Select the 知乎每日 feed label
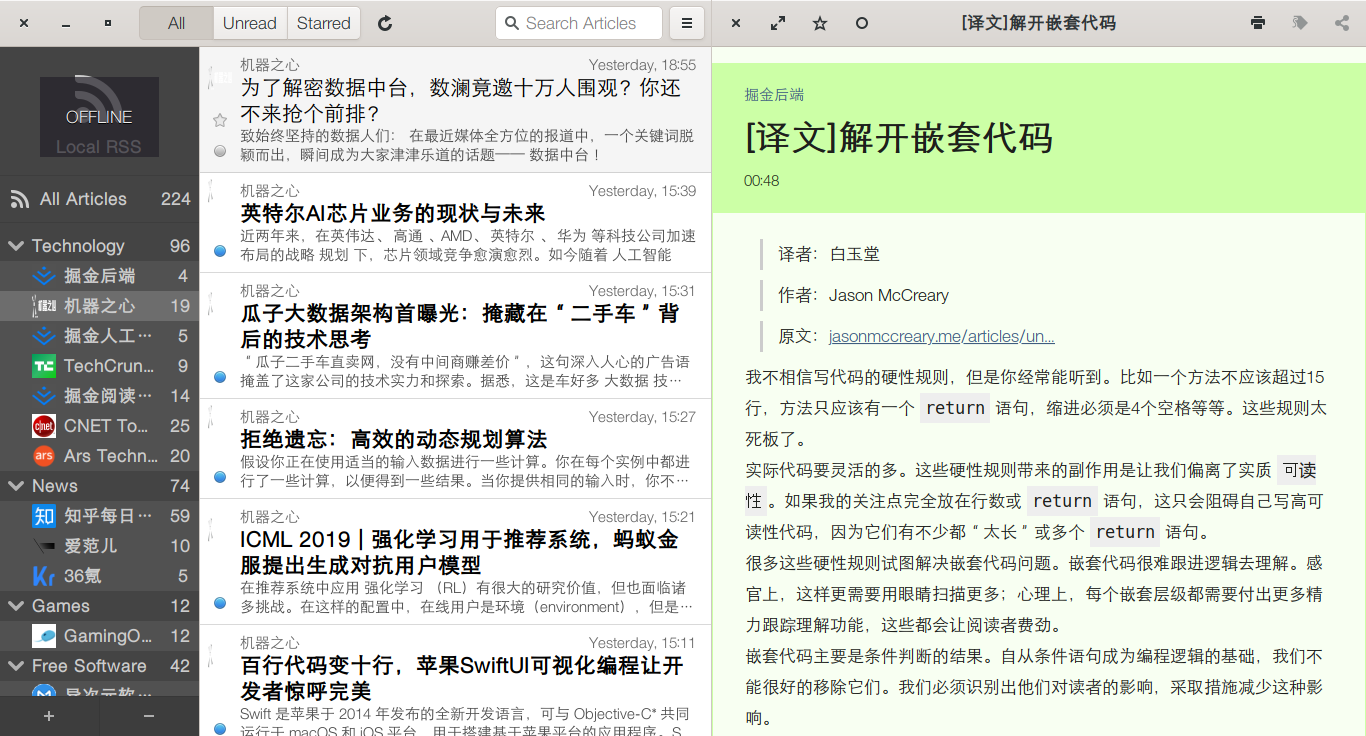Image resolution: width=1366 pixels, height=736 pixels. (x=108, y=516)
